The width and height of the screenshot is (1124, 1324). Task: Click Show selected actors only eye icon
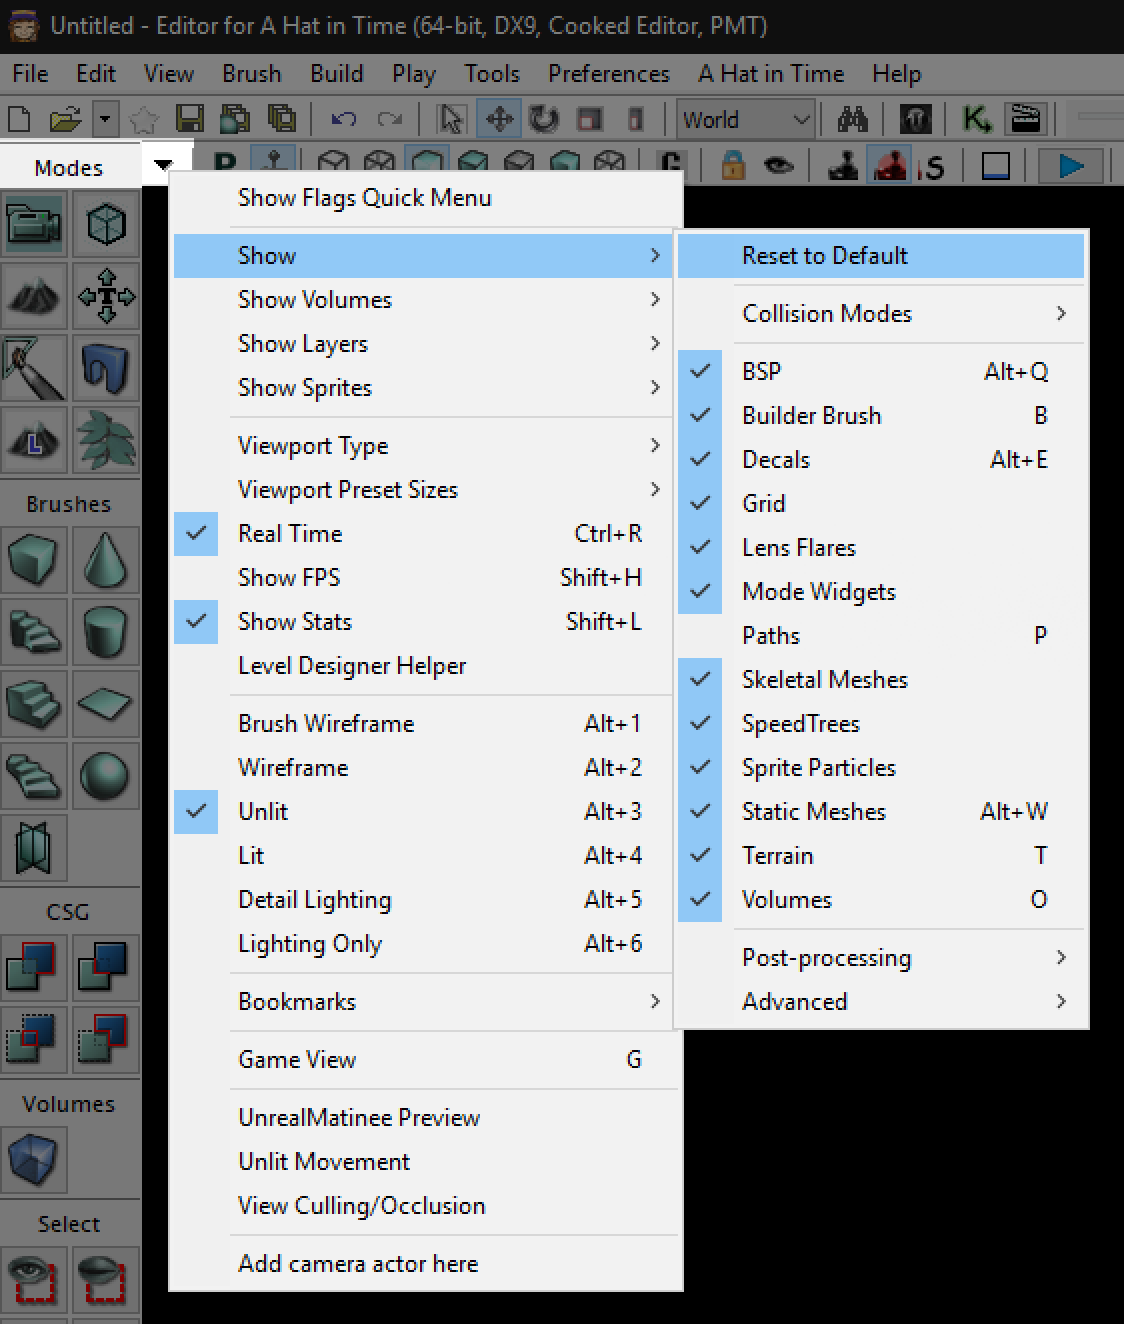click(34, 1281)
